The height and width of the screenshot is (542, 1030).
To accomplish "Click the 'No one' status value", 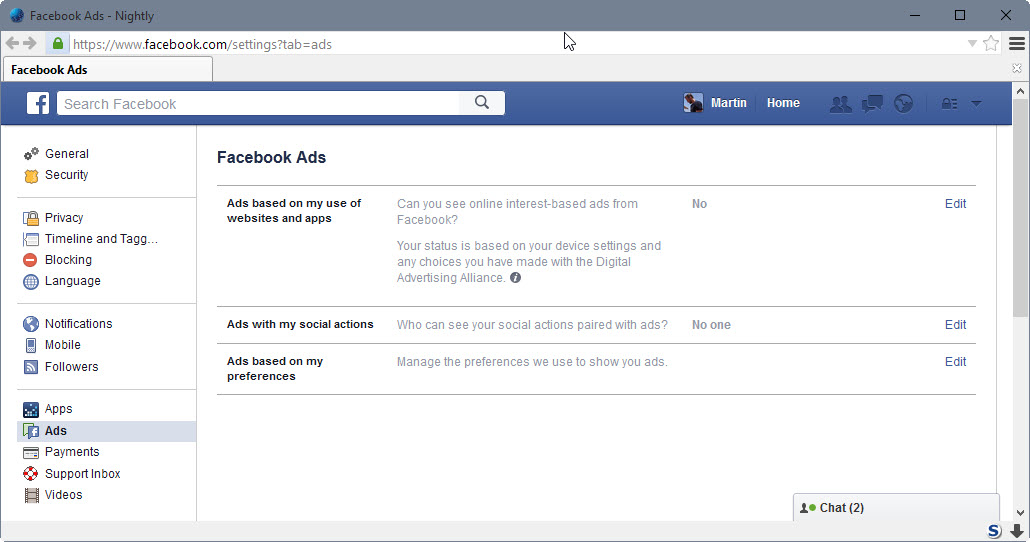I will tap(711, 325).
